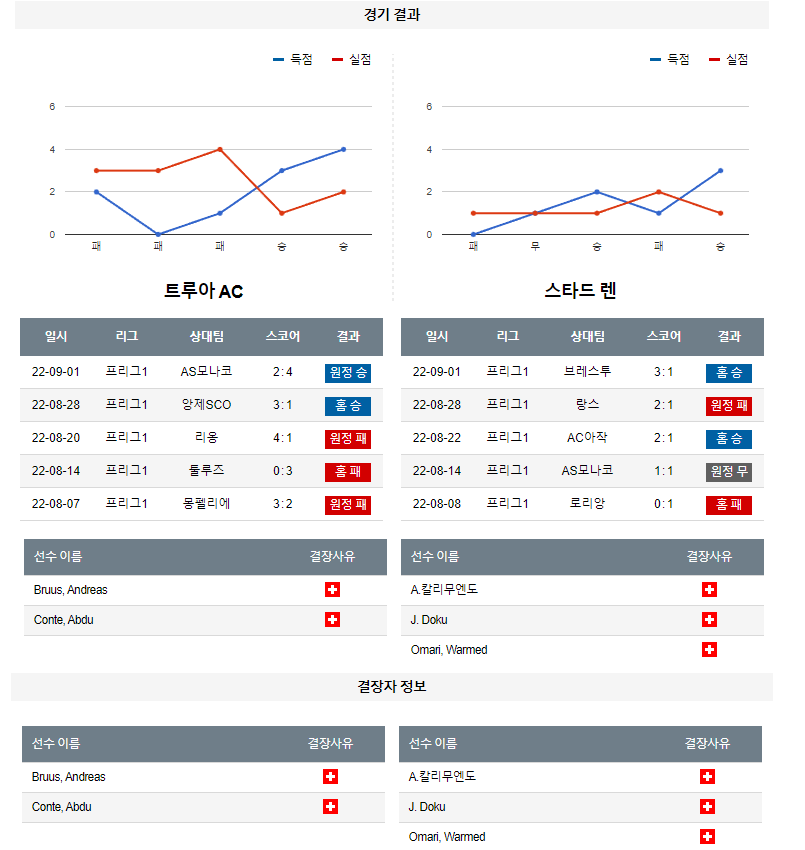
Task: Click 스코어 column header in 스타드 렌 table
Action: click(664, 336)
